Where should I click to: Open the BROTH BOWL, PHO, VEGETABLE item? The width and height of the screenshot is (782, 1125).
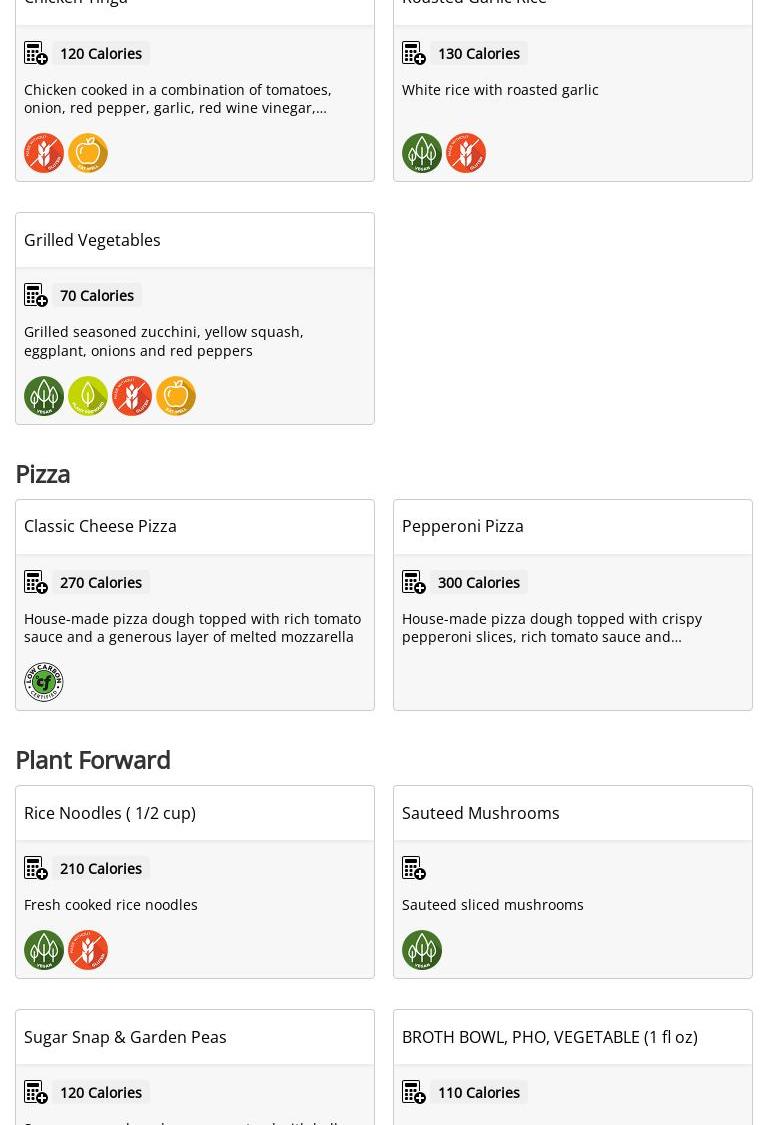click(x=549, y=1037)
